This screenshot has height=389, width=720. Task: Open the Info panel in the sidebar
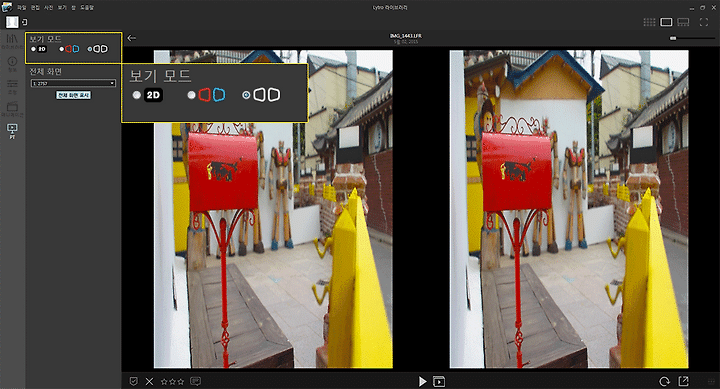tap(12, 63)
